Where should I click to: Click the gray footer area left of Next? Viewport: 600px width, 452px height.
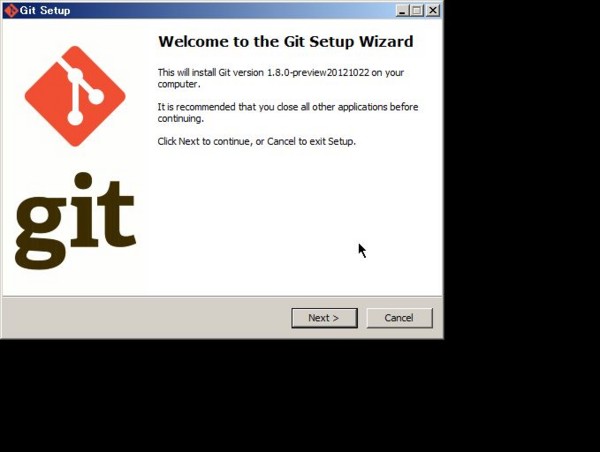point(145,318)
